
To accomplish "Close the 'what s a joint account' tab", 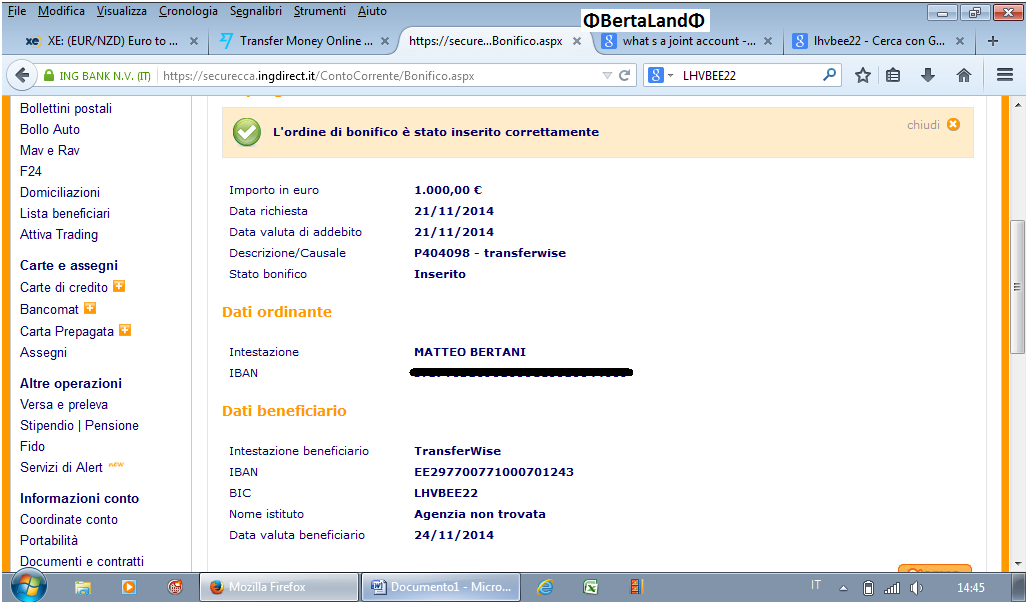I will [x=768, y=41].
